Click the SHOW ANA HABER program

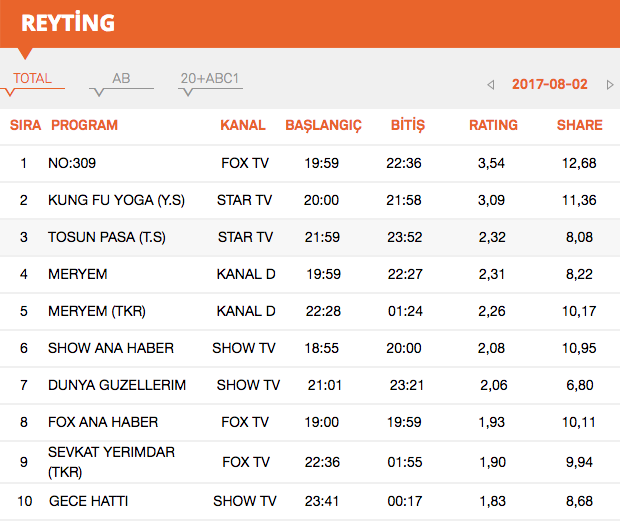click(111, 348)
